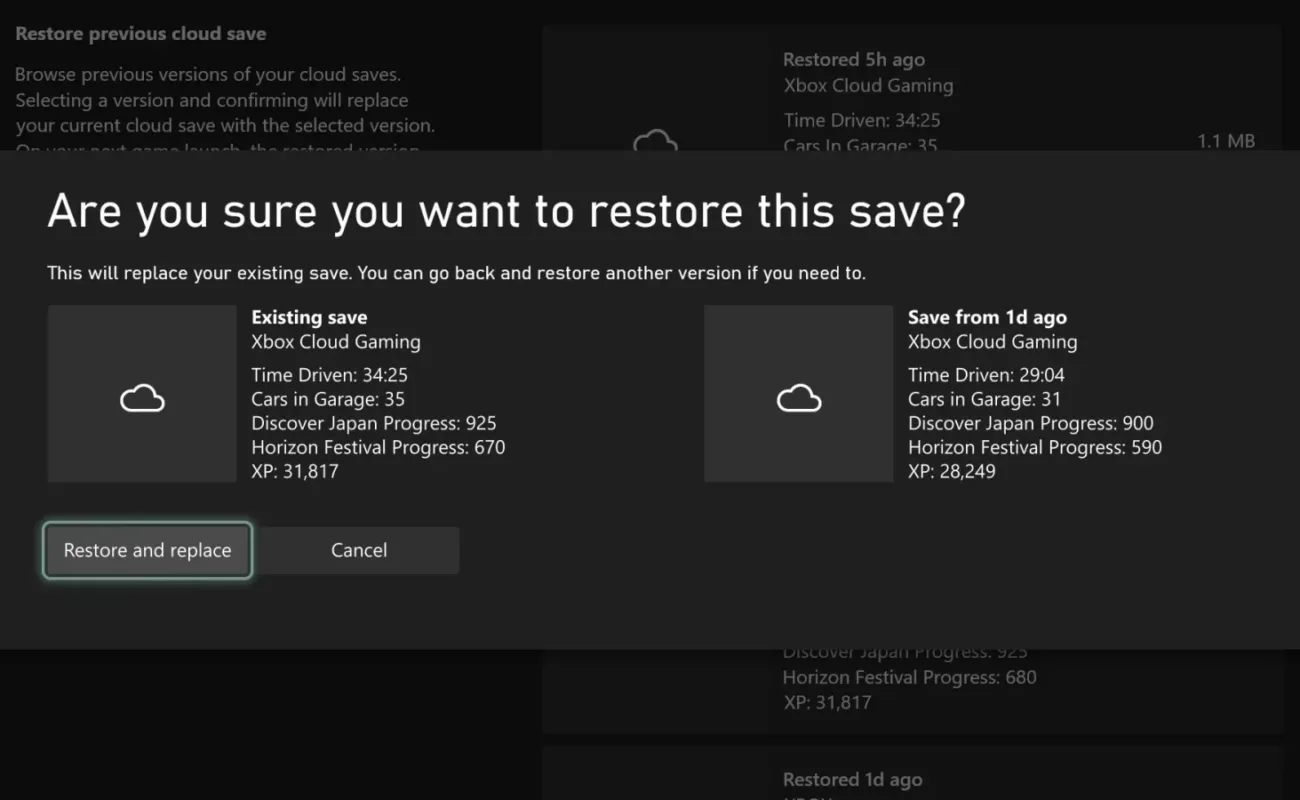Click 'Horizon Festival Progress: 670'
Viewport: 1300px width, 800px height.
[378, 447]
